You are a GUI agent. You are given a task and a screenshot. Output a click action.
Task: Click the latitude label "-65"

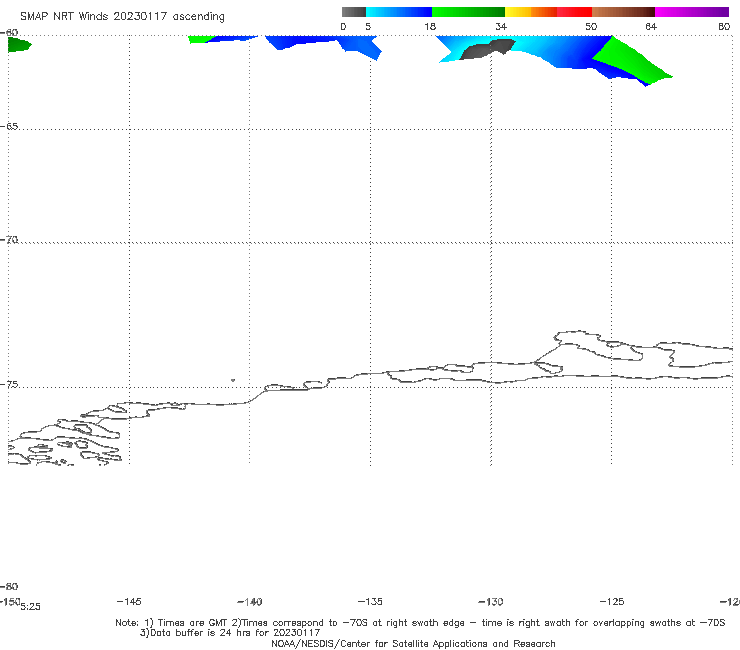[9, 126]
